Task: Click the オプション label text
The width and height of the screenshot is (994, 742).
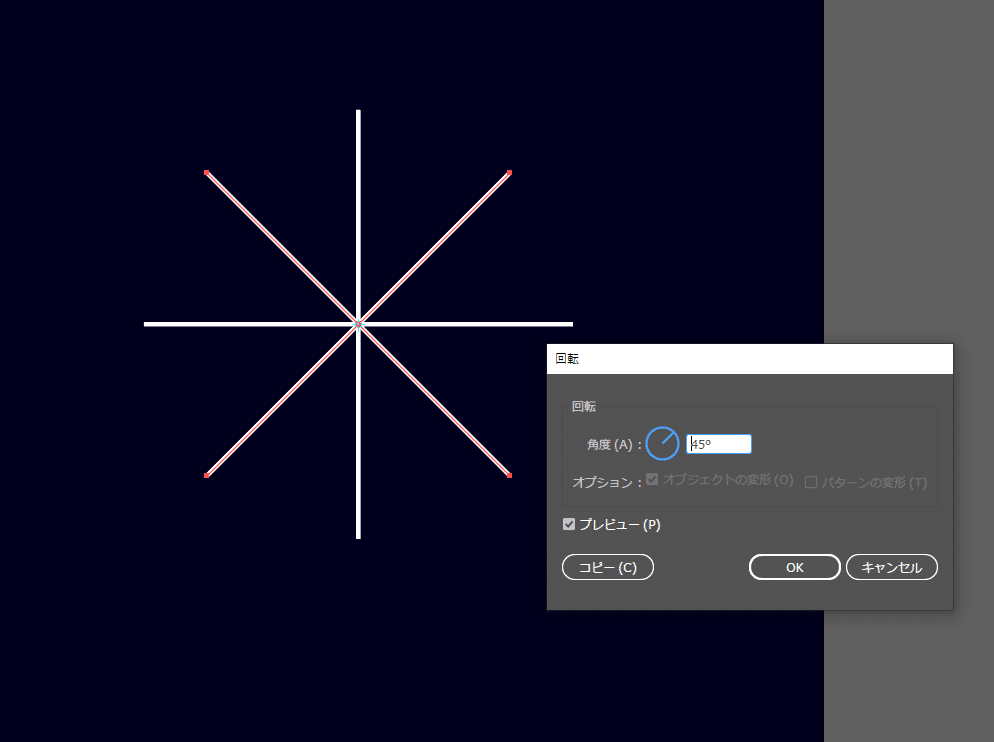Action: pyautogui.click(x=606, y=483)
